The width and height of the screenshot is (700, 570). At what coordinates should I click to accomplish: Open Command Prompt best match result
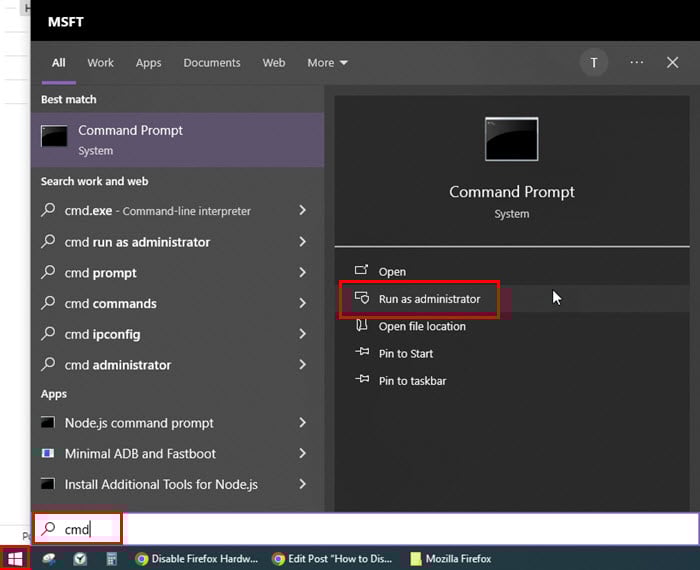[130, 140]
